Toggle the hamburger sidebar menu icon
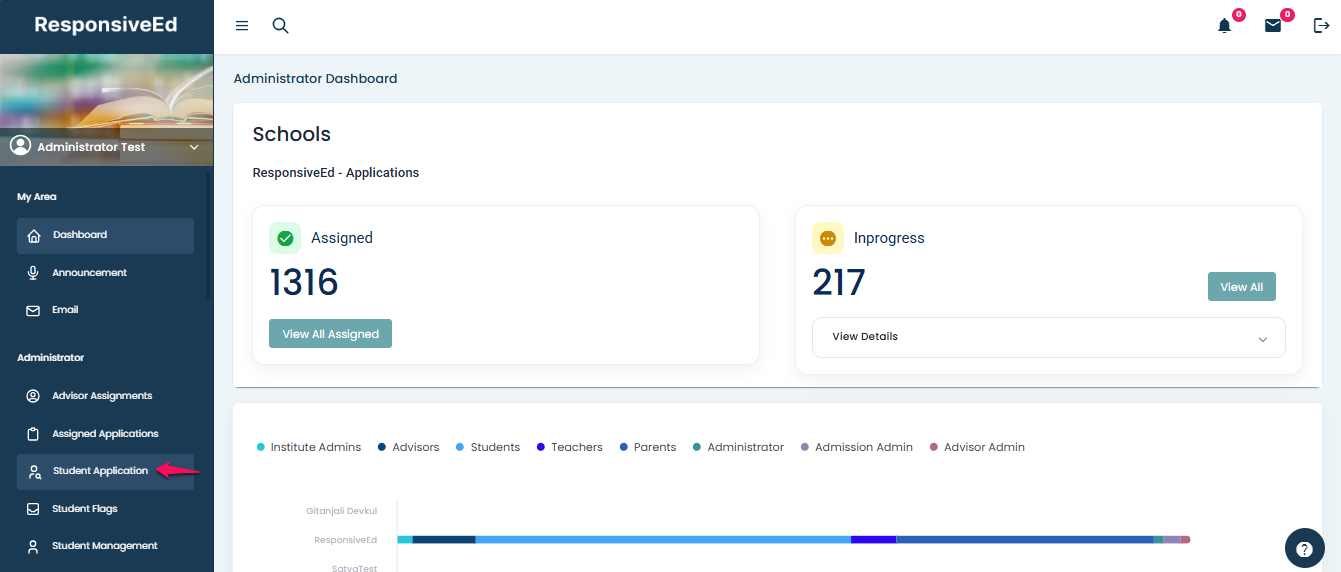The width and height of the screenshot is (1341, 572). [x=242, y=26]
